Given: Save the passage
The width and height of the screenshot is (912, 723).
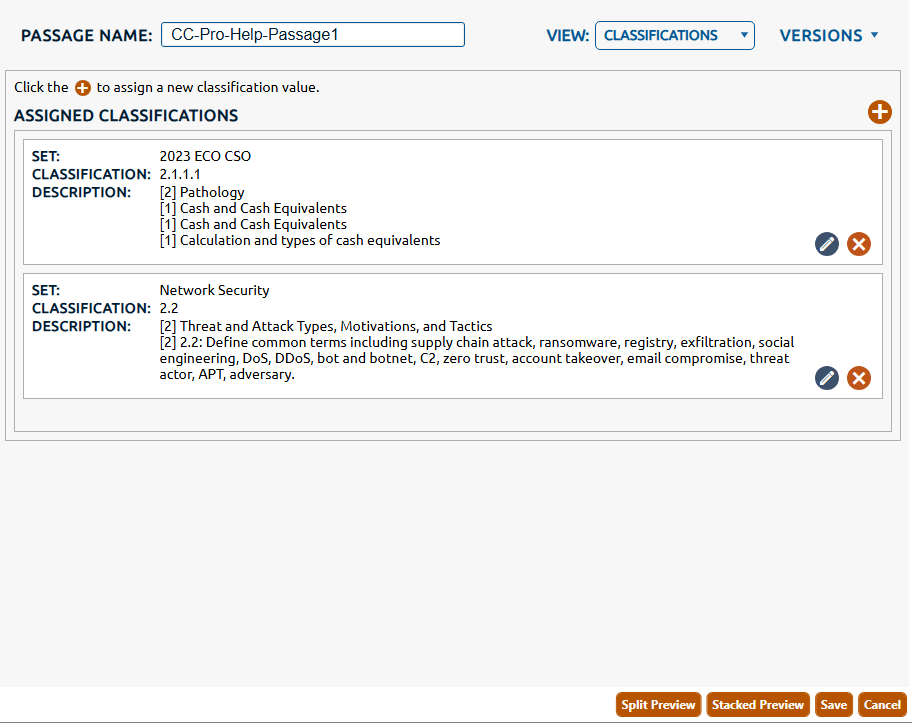Looking at the screenshot, I should coord(833,705).
